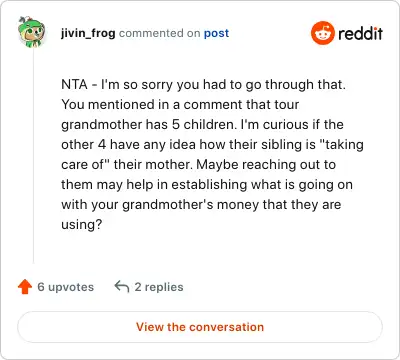Click the "6 upvotes" count label
400x360 pixels.
pyautogui.click(x=66, y=287)
